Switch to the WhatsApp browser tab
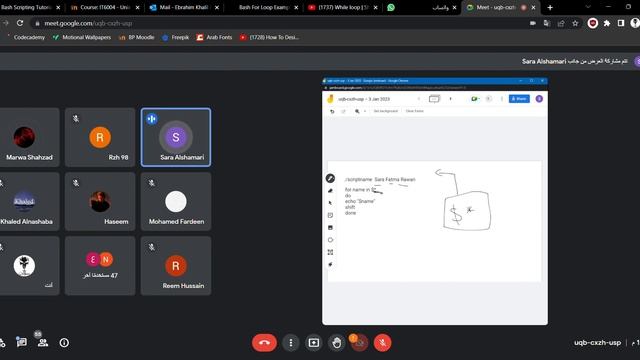The width and height of the screenshot is (640, 360). (x=422, y=7)
